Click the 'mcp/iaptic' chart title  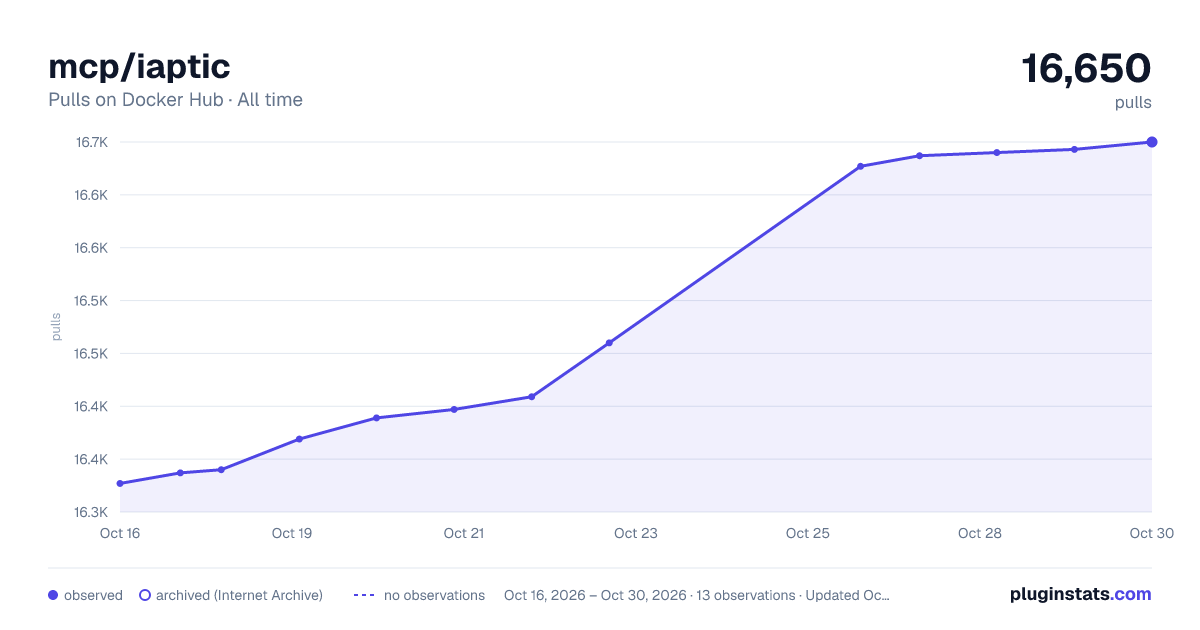[139, 66]
